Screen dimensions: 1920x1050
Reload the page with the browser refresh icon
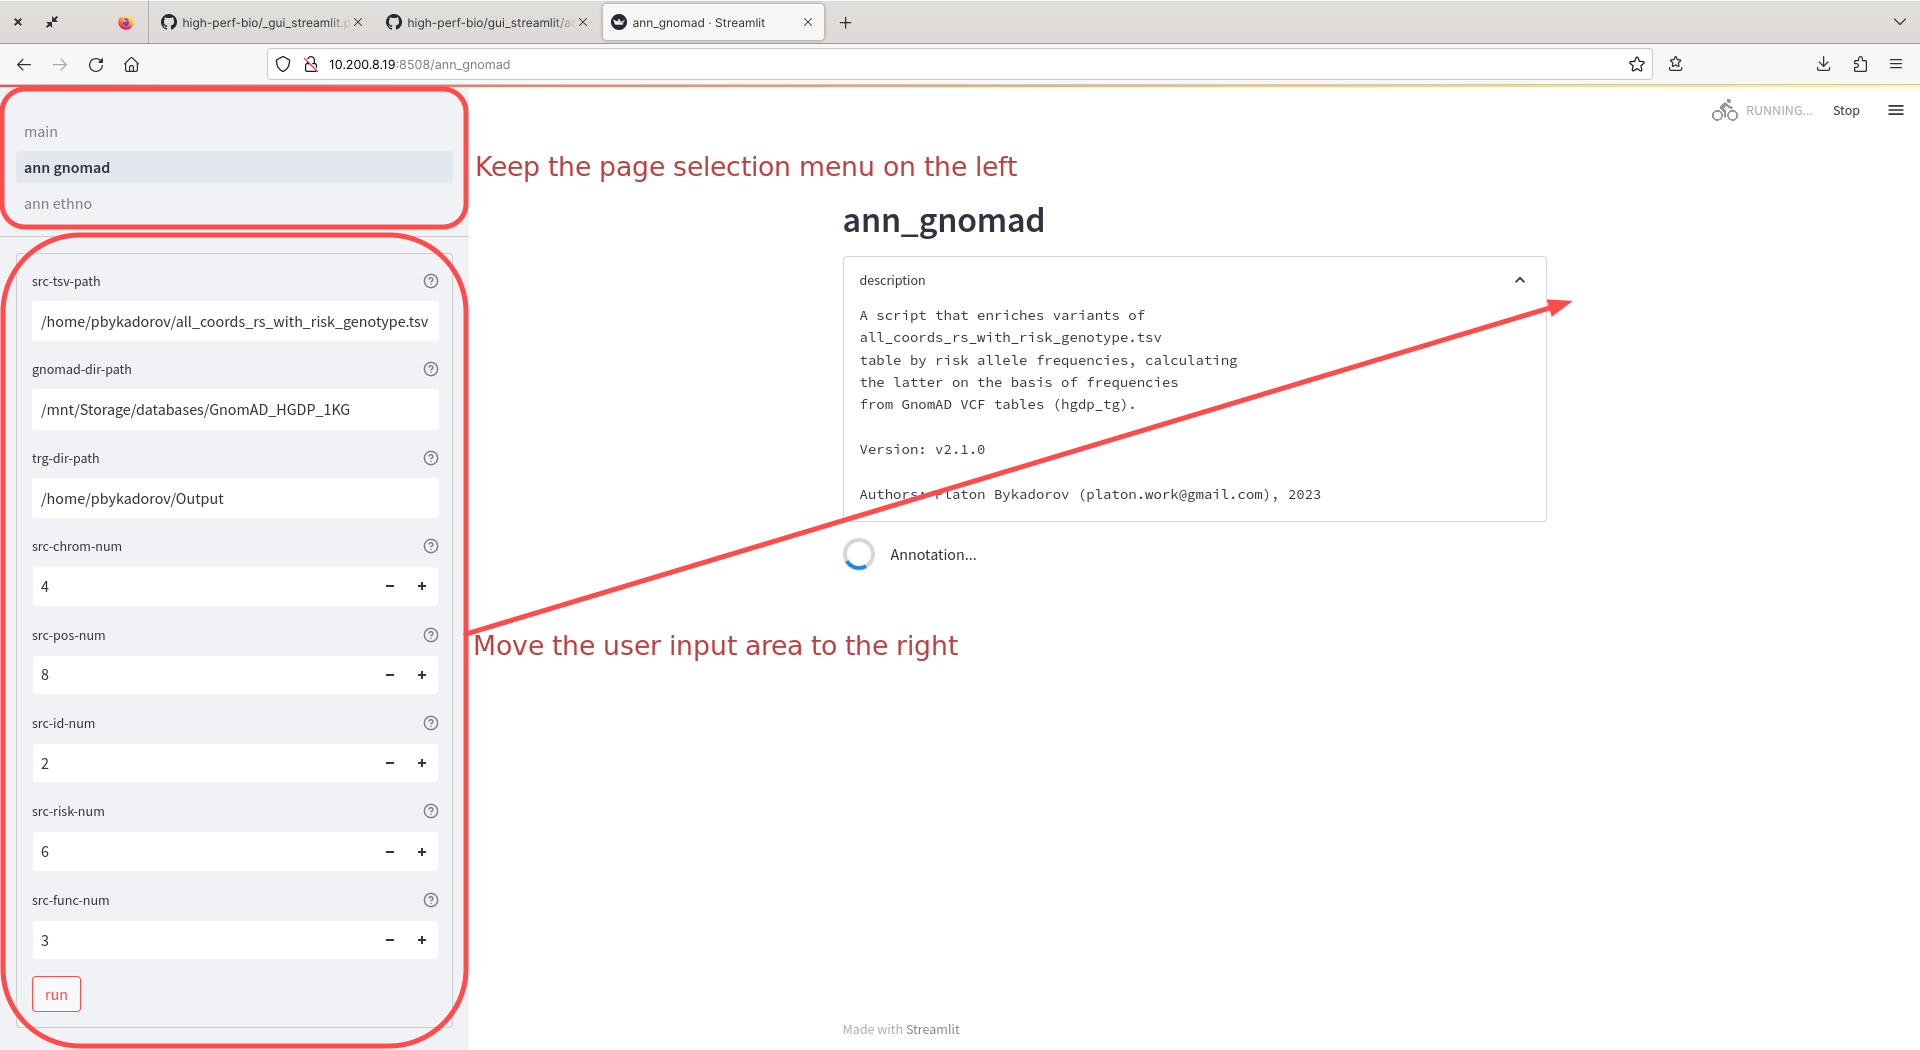(96, 64)
